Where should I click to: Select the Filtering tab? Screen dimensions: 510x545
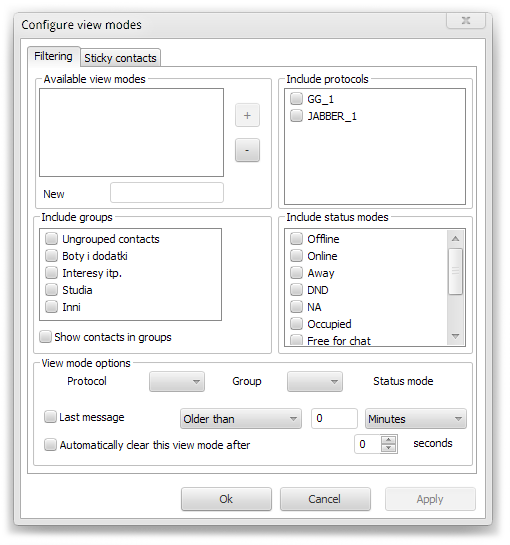[x=54, y=56]
